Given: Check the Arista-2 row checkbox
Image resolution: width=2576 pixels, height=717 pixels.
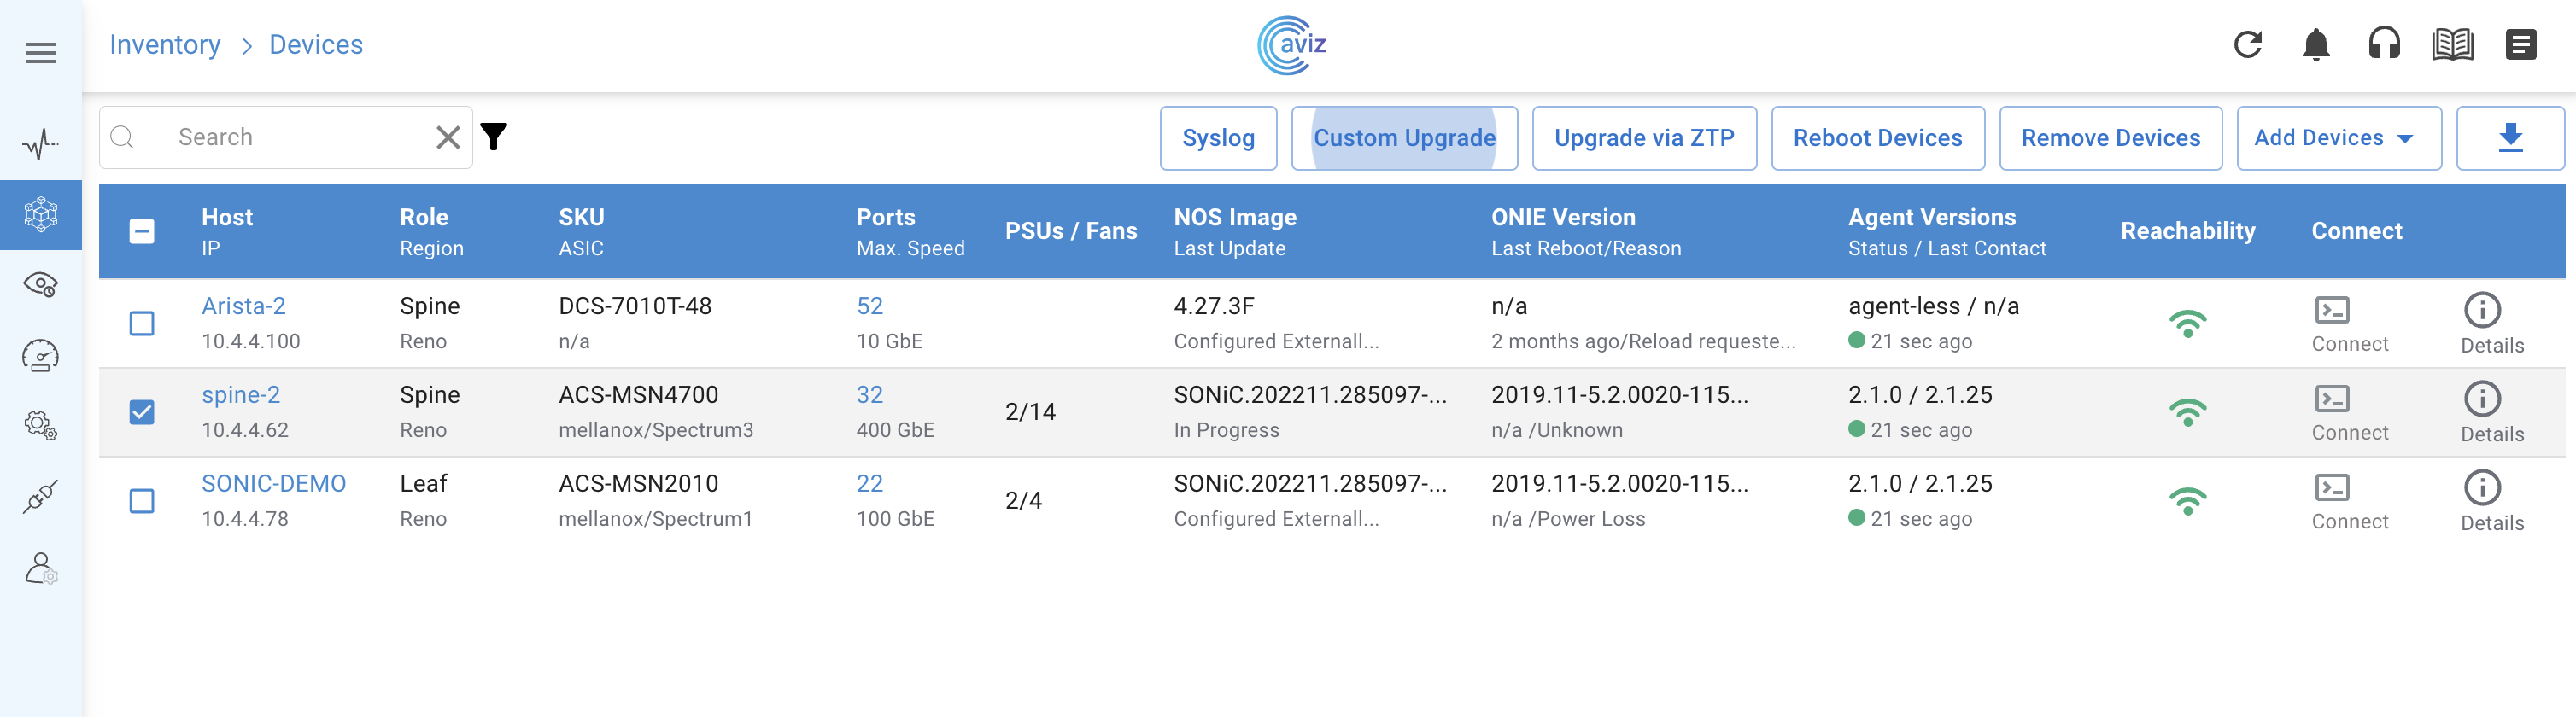Looking at the screenshot, I should [x=142, y=323].
